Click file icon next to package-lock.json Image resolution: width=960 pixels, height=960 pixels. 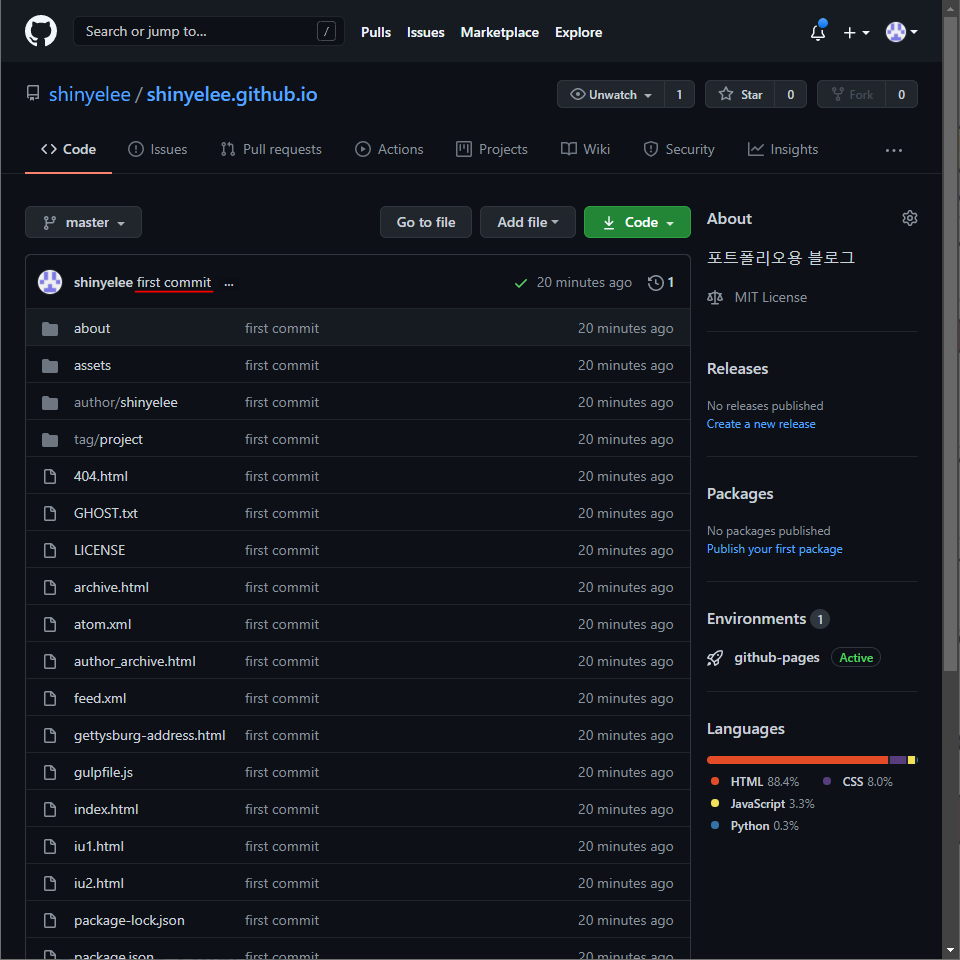click(x=50, y=920)
